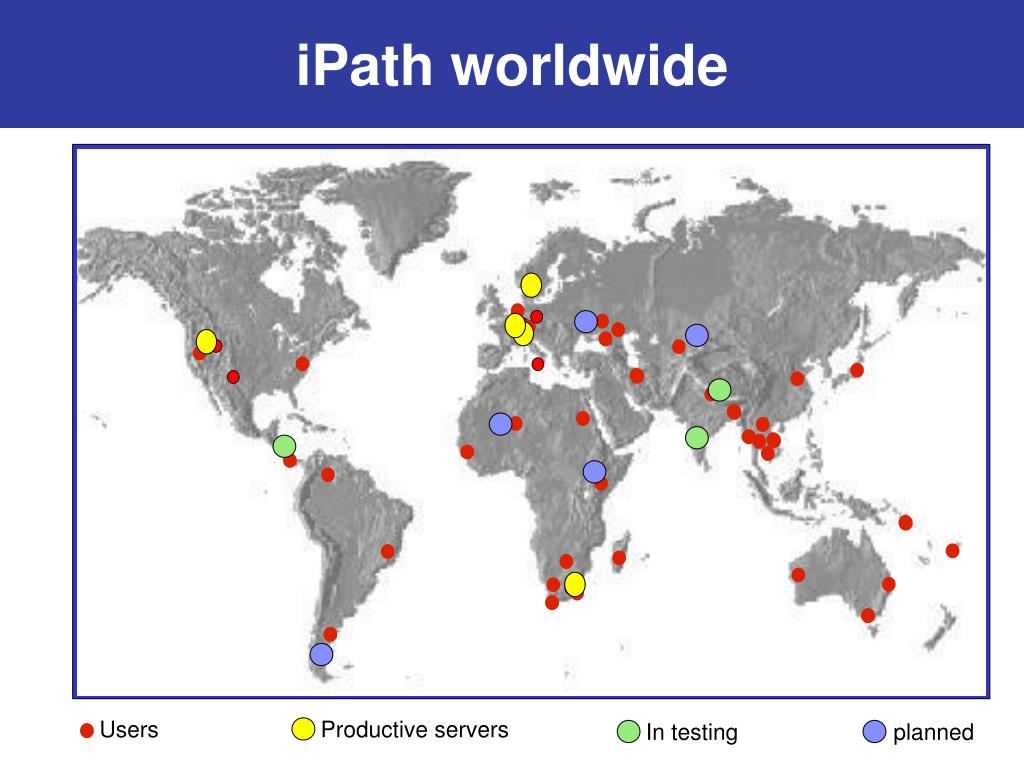
Task: Click the blue planned marker in southern Argentina
Action: 321,654
